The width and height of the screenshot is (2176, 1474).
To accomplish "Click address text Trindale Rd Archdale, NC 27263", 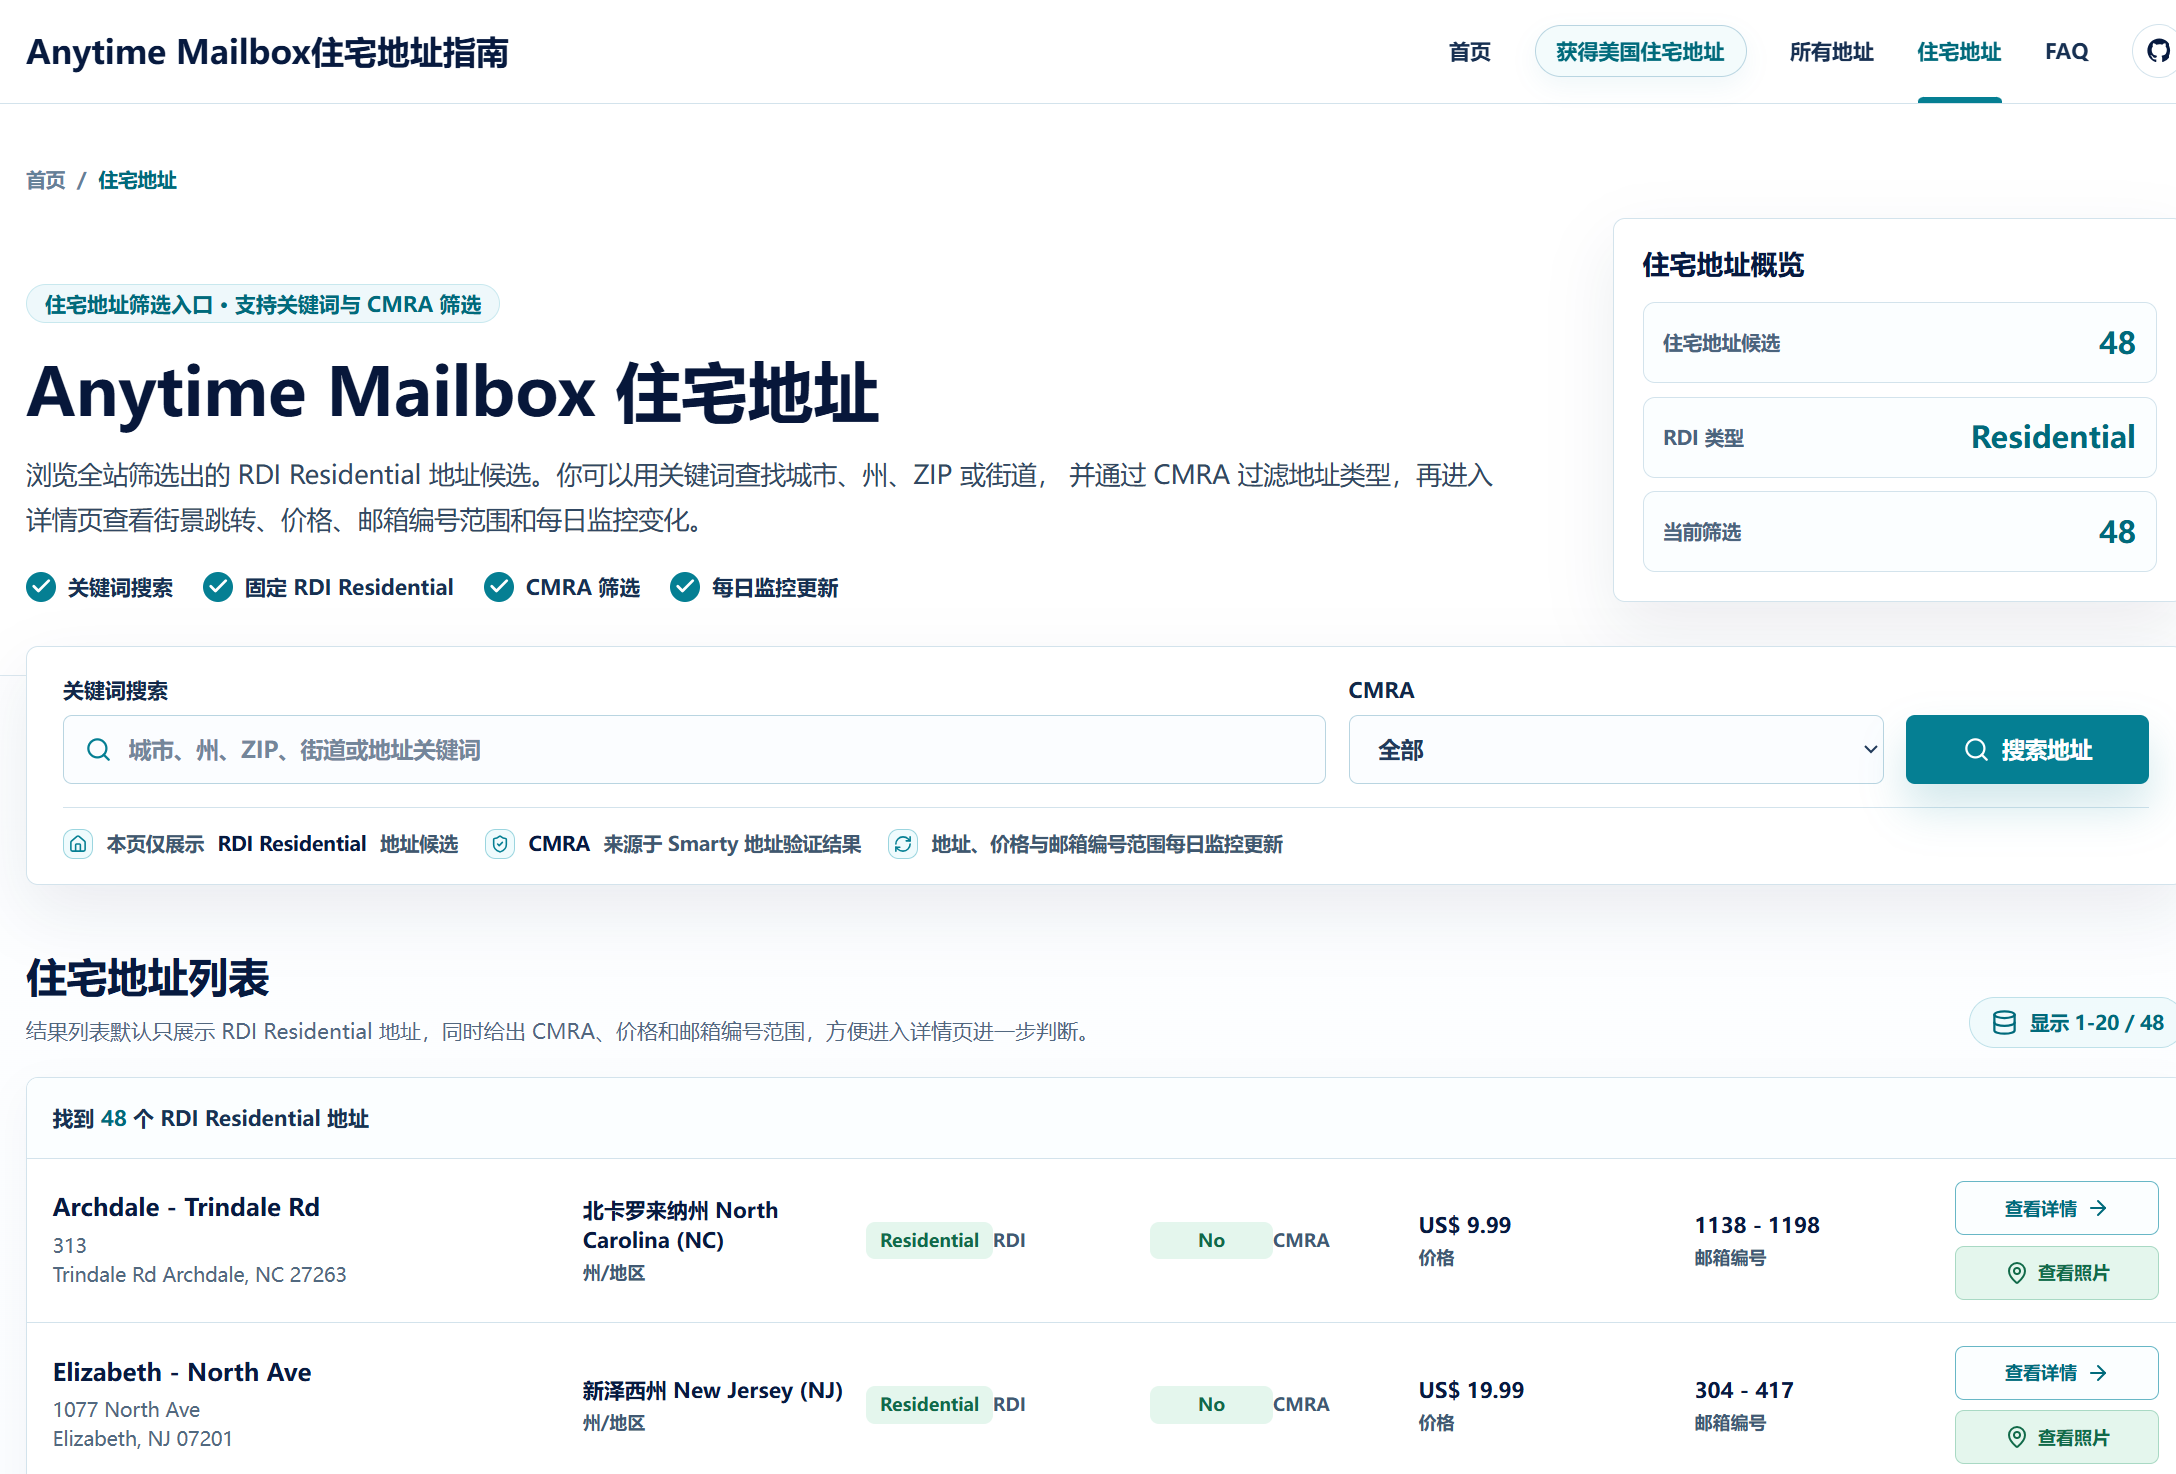I will tap(200, 1274).
